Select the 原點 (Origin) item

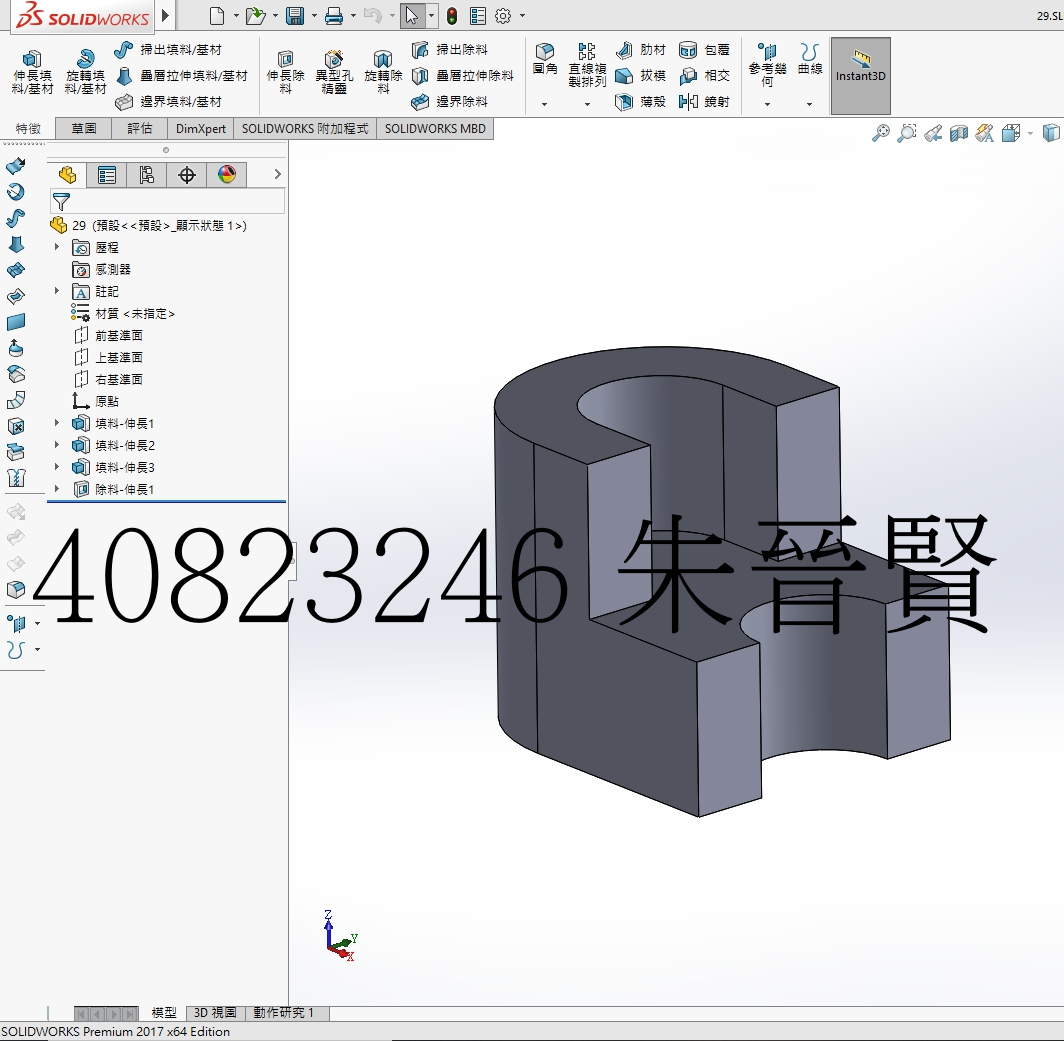pyautogui.click(x=96, y=401)
